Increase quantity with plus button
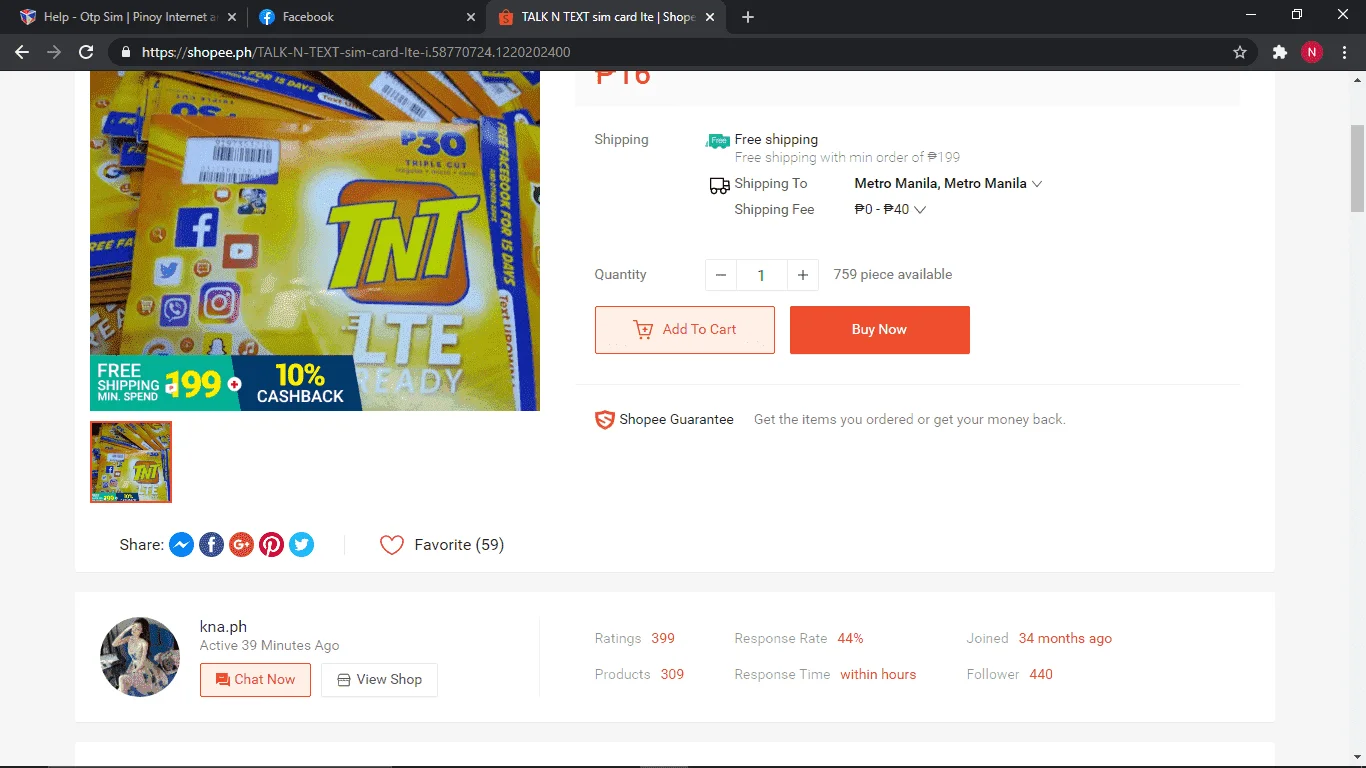This screenshot has width=1366, height=768. [x=802, y=275]
